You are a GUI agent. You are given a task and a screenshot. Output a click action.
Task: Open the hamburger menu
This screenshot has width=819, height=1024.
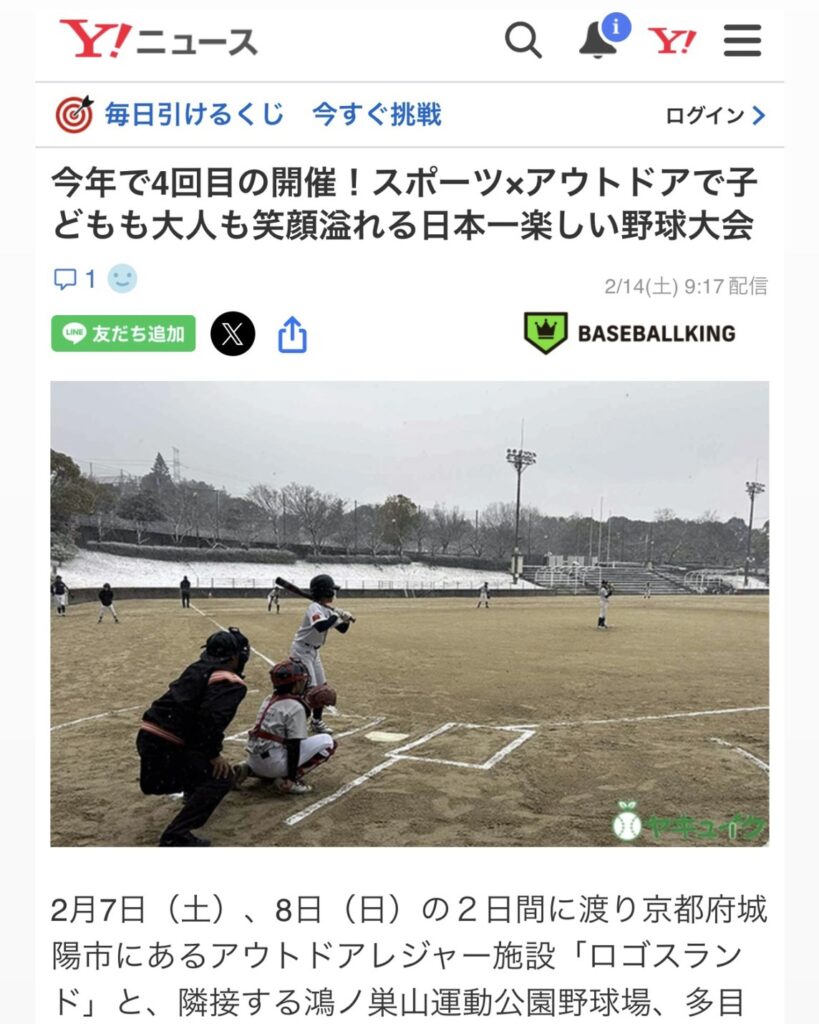(743, 40)
